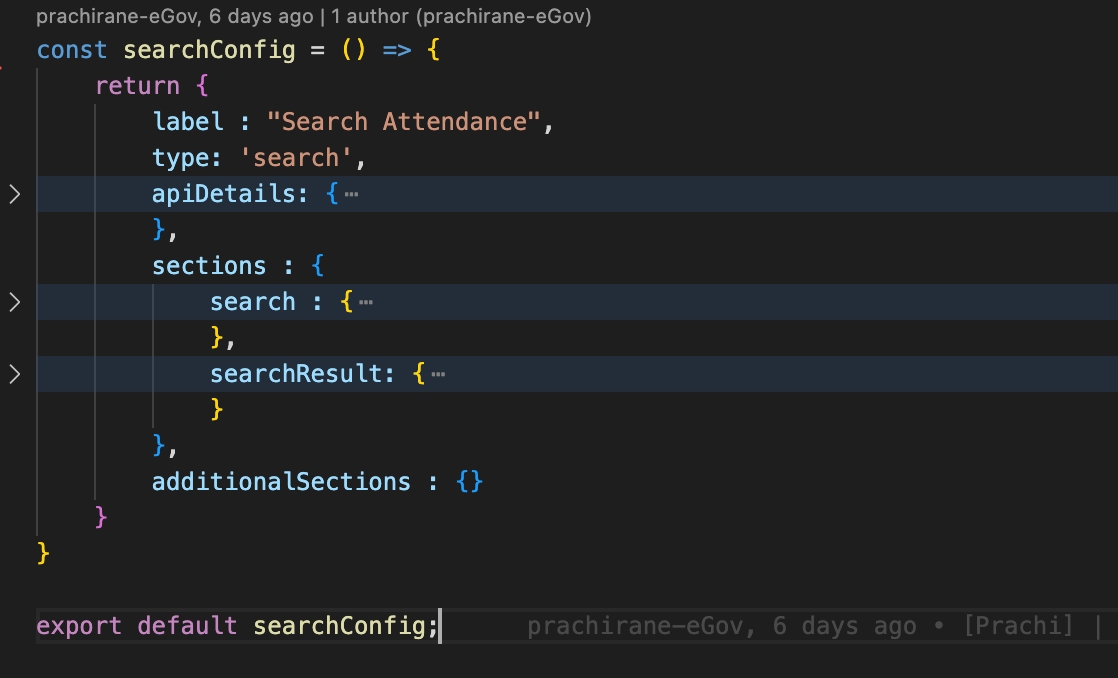
Task: Click searchConfig in the const declaration
Action: coord(209,50)
